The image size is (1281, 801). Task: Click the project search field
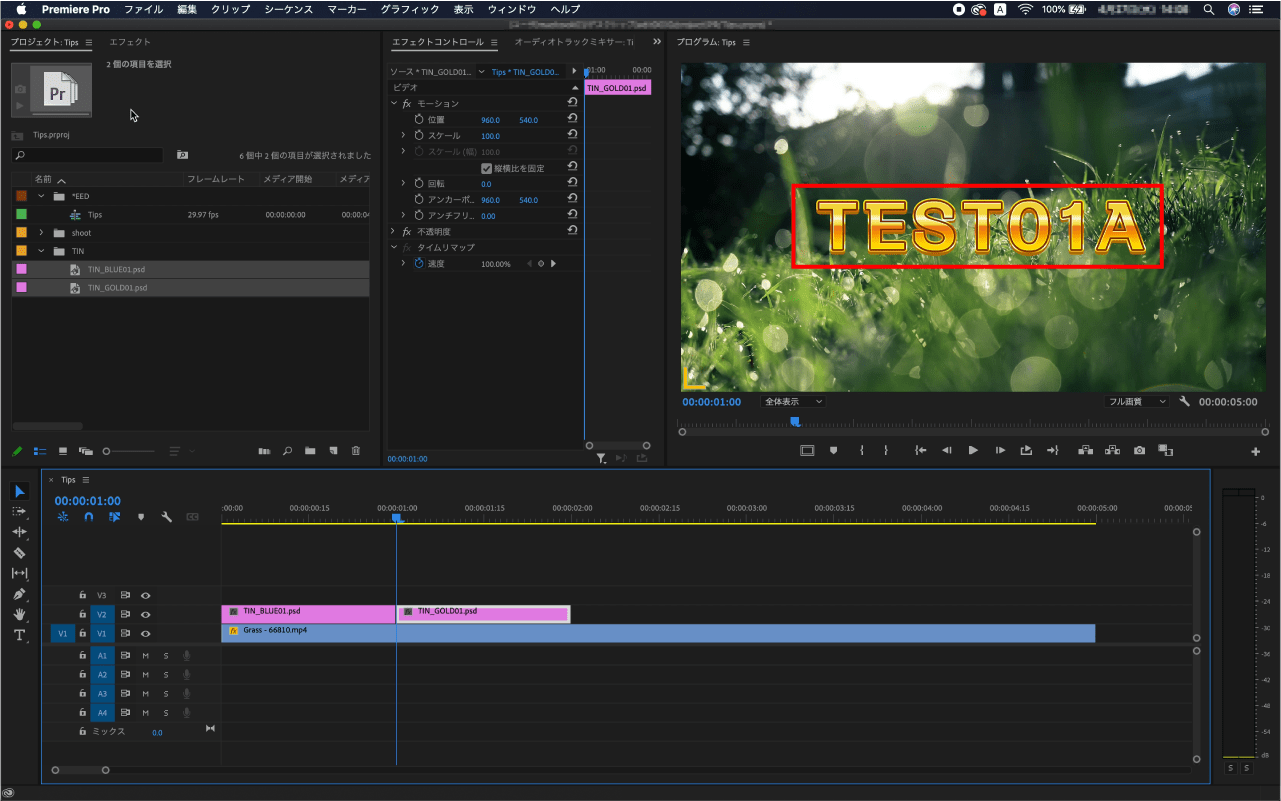[x=87, y=155]
